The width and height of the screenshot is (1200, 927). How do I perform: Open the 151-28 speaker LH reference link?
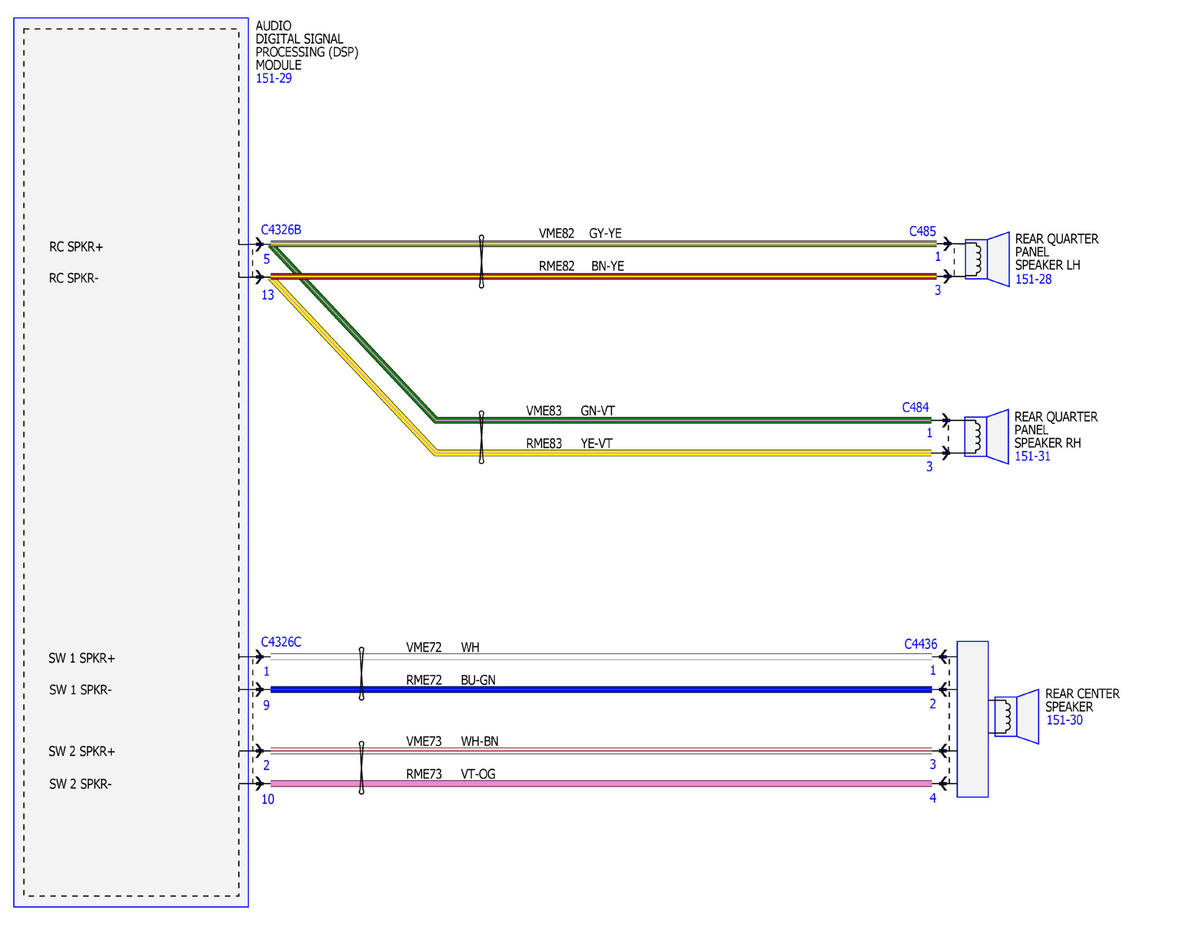click(1033, 279)
